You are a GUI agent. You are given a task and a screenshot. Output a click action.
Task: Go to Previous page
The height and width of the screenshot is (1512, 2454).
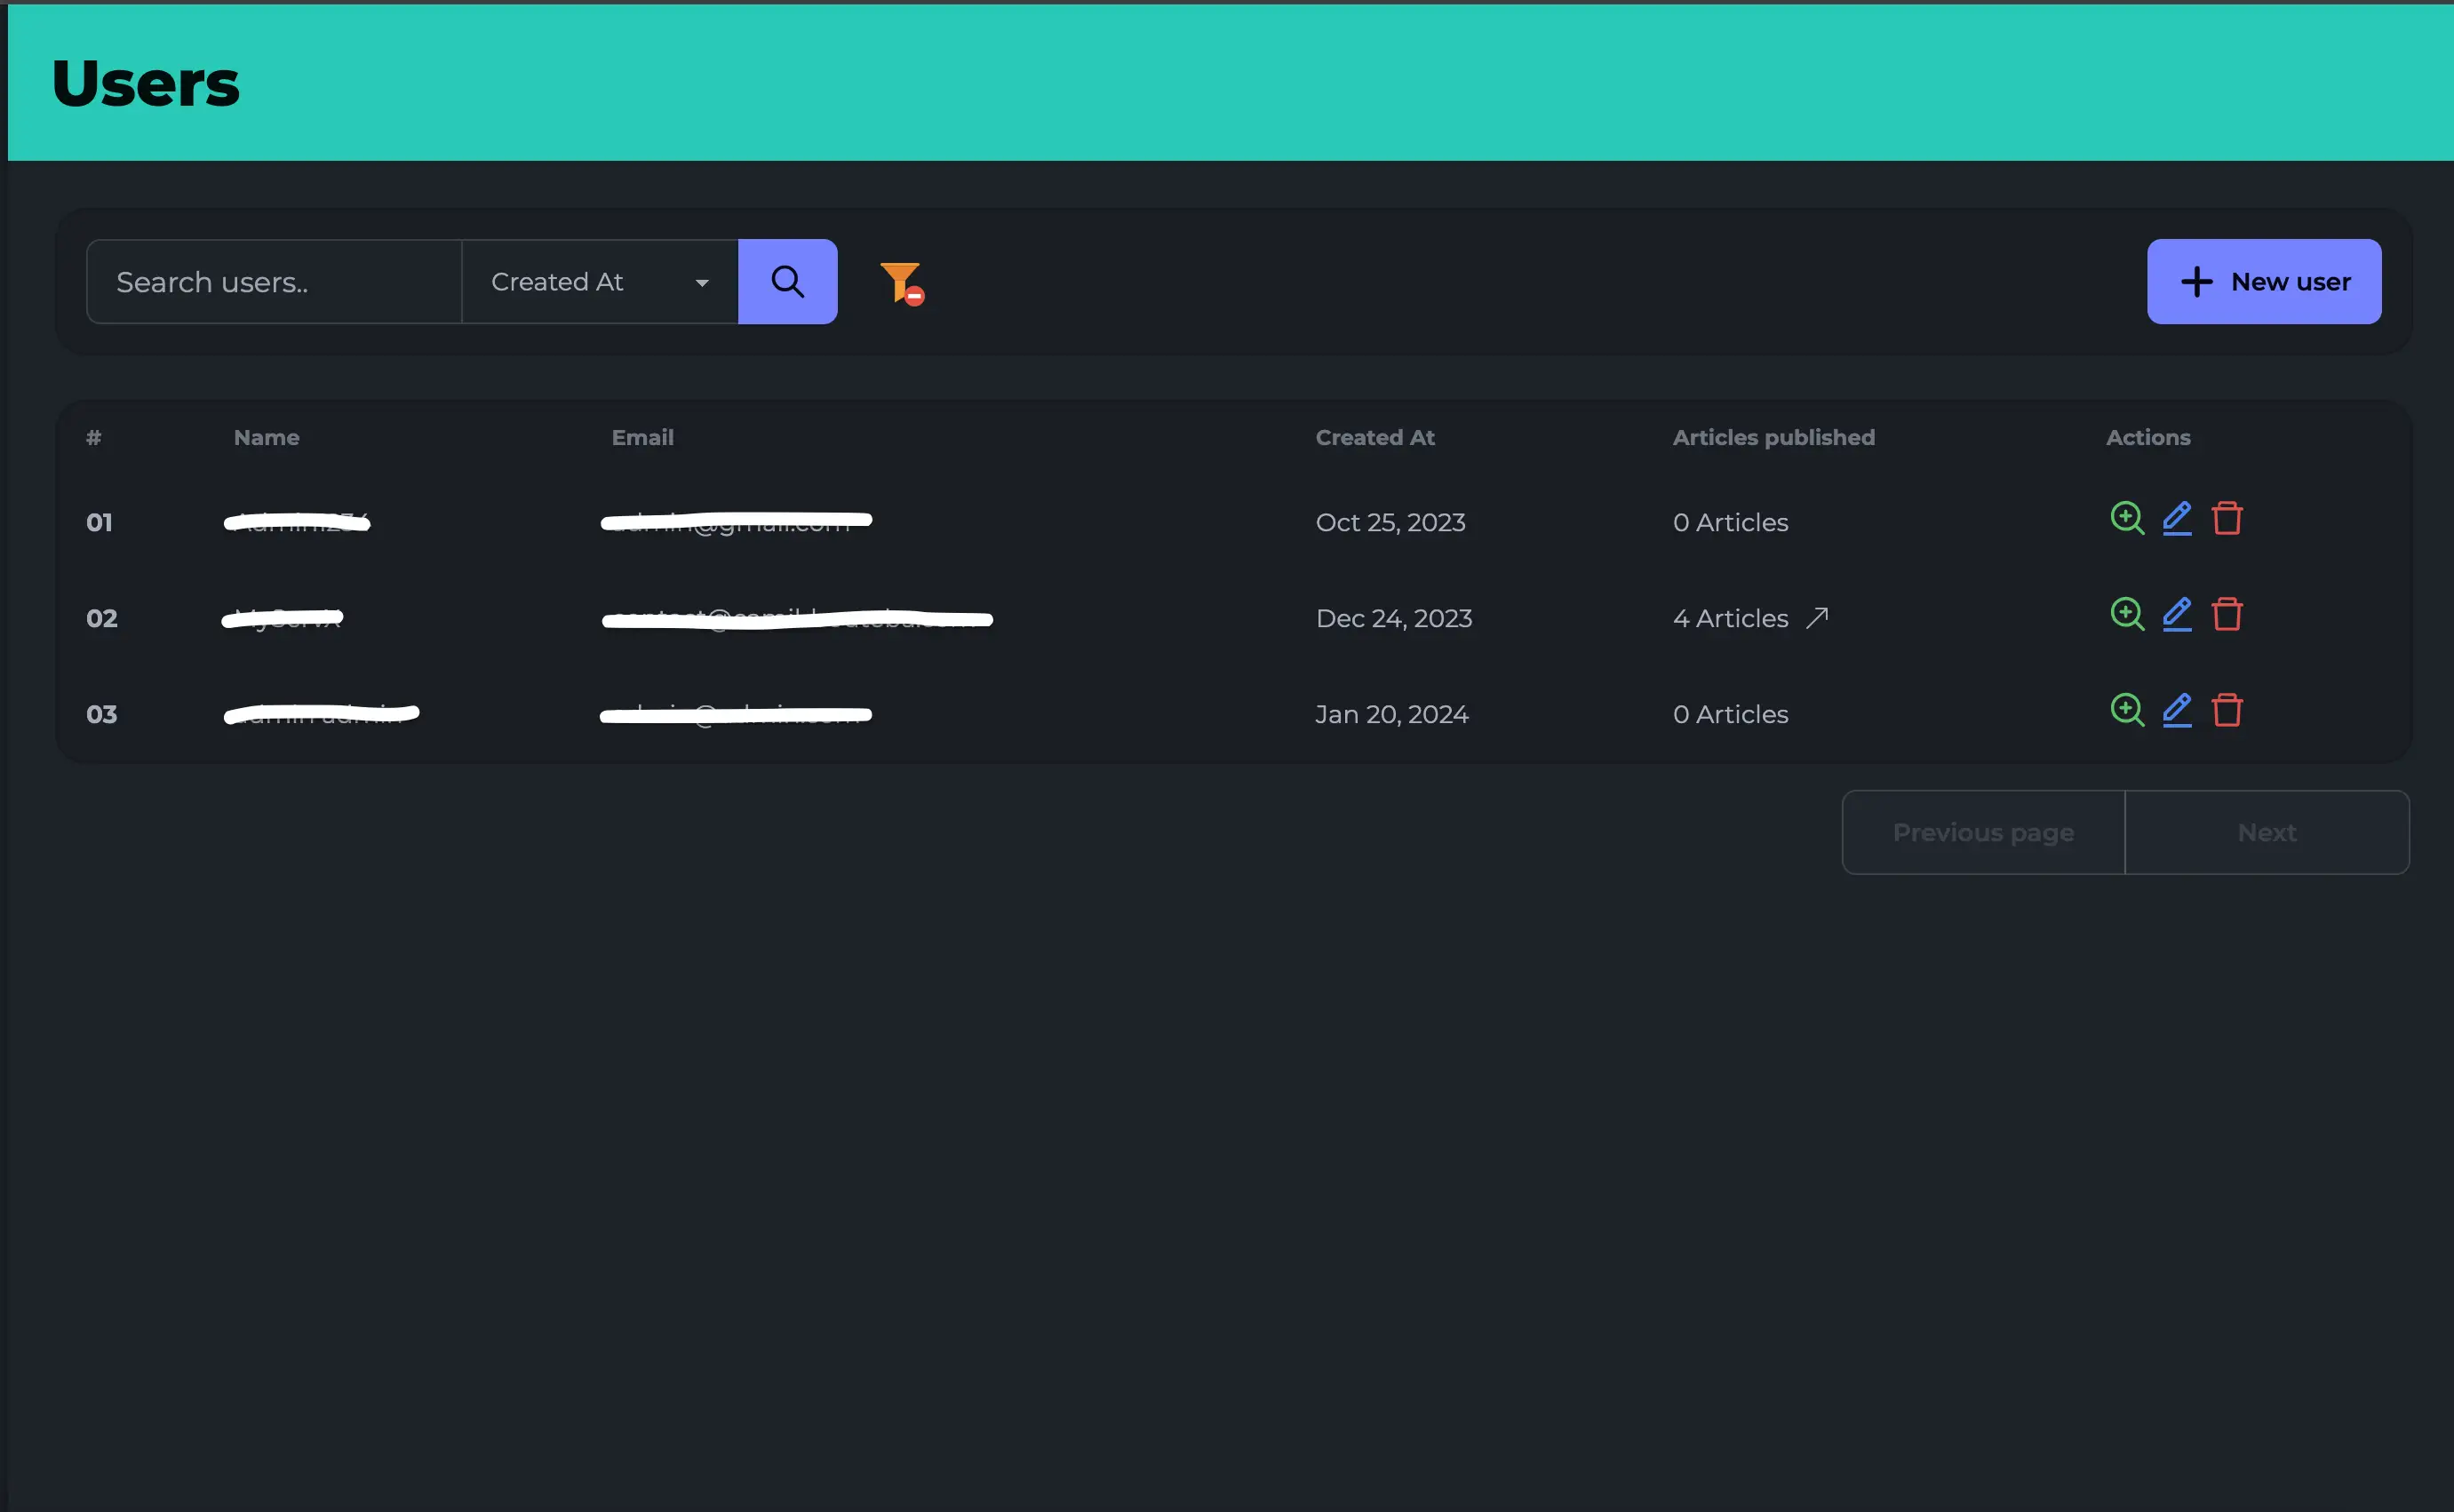coord(1982,832)
